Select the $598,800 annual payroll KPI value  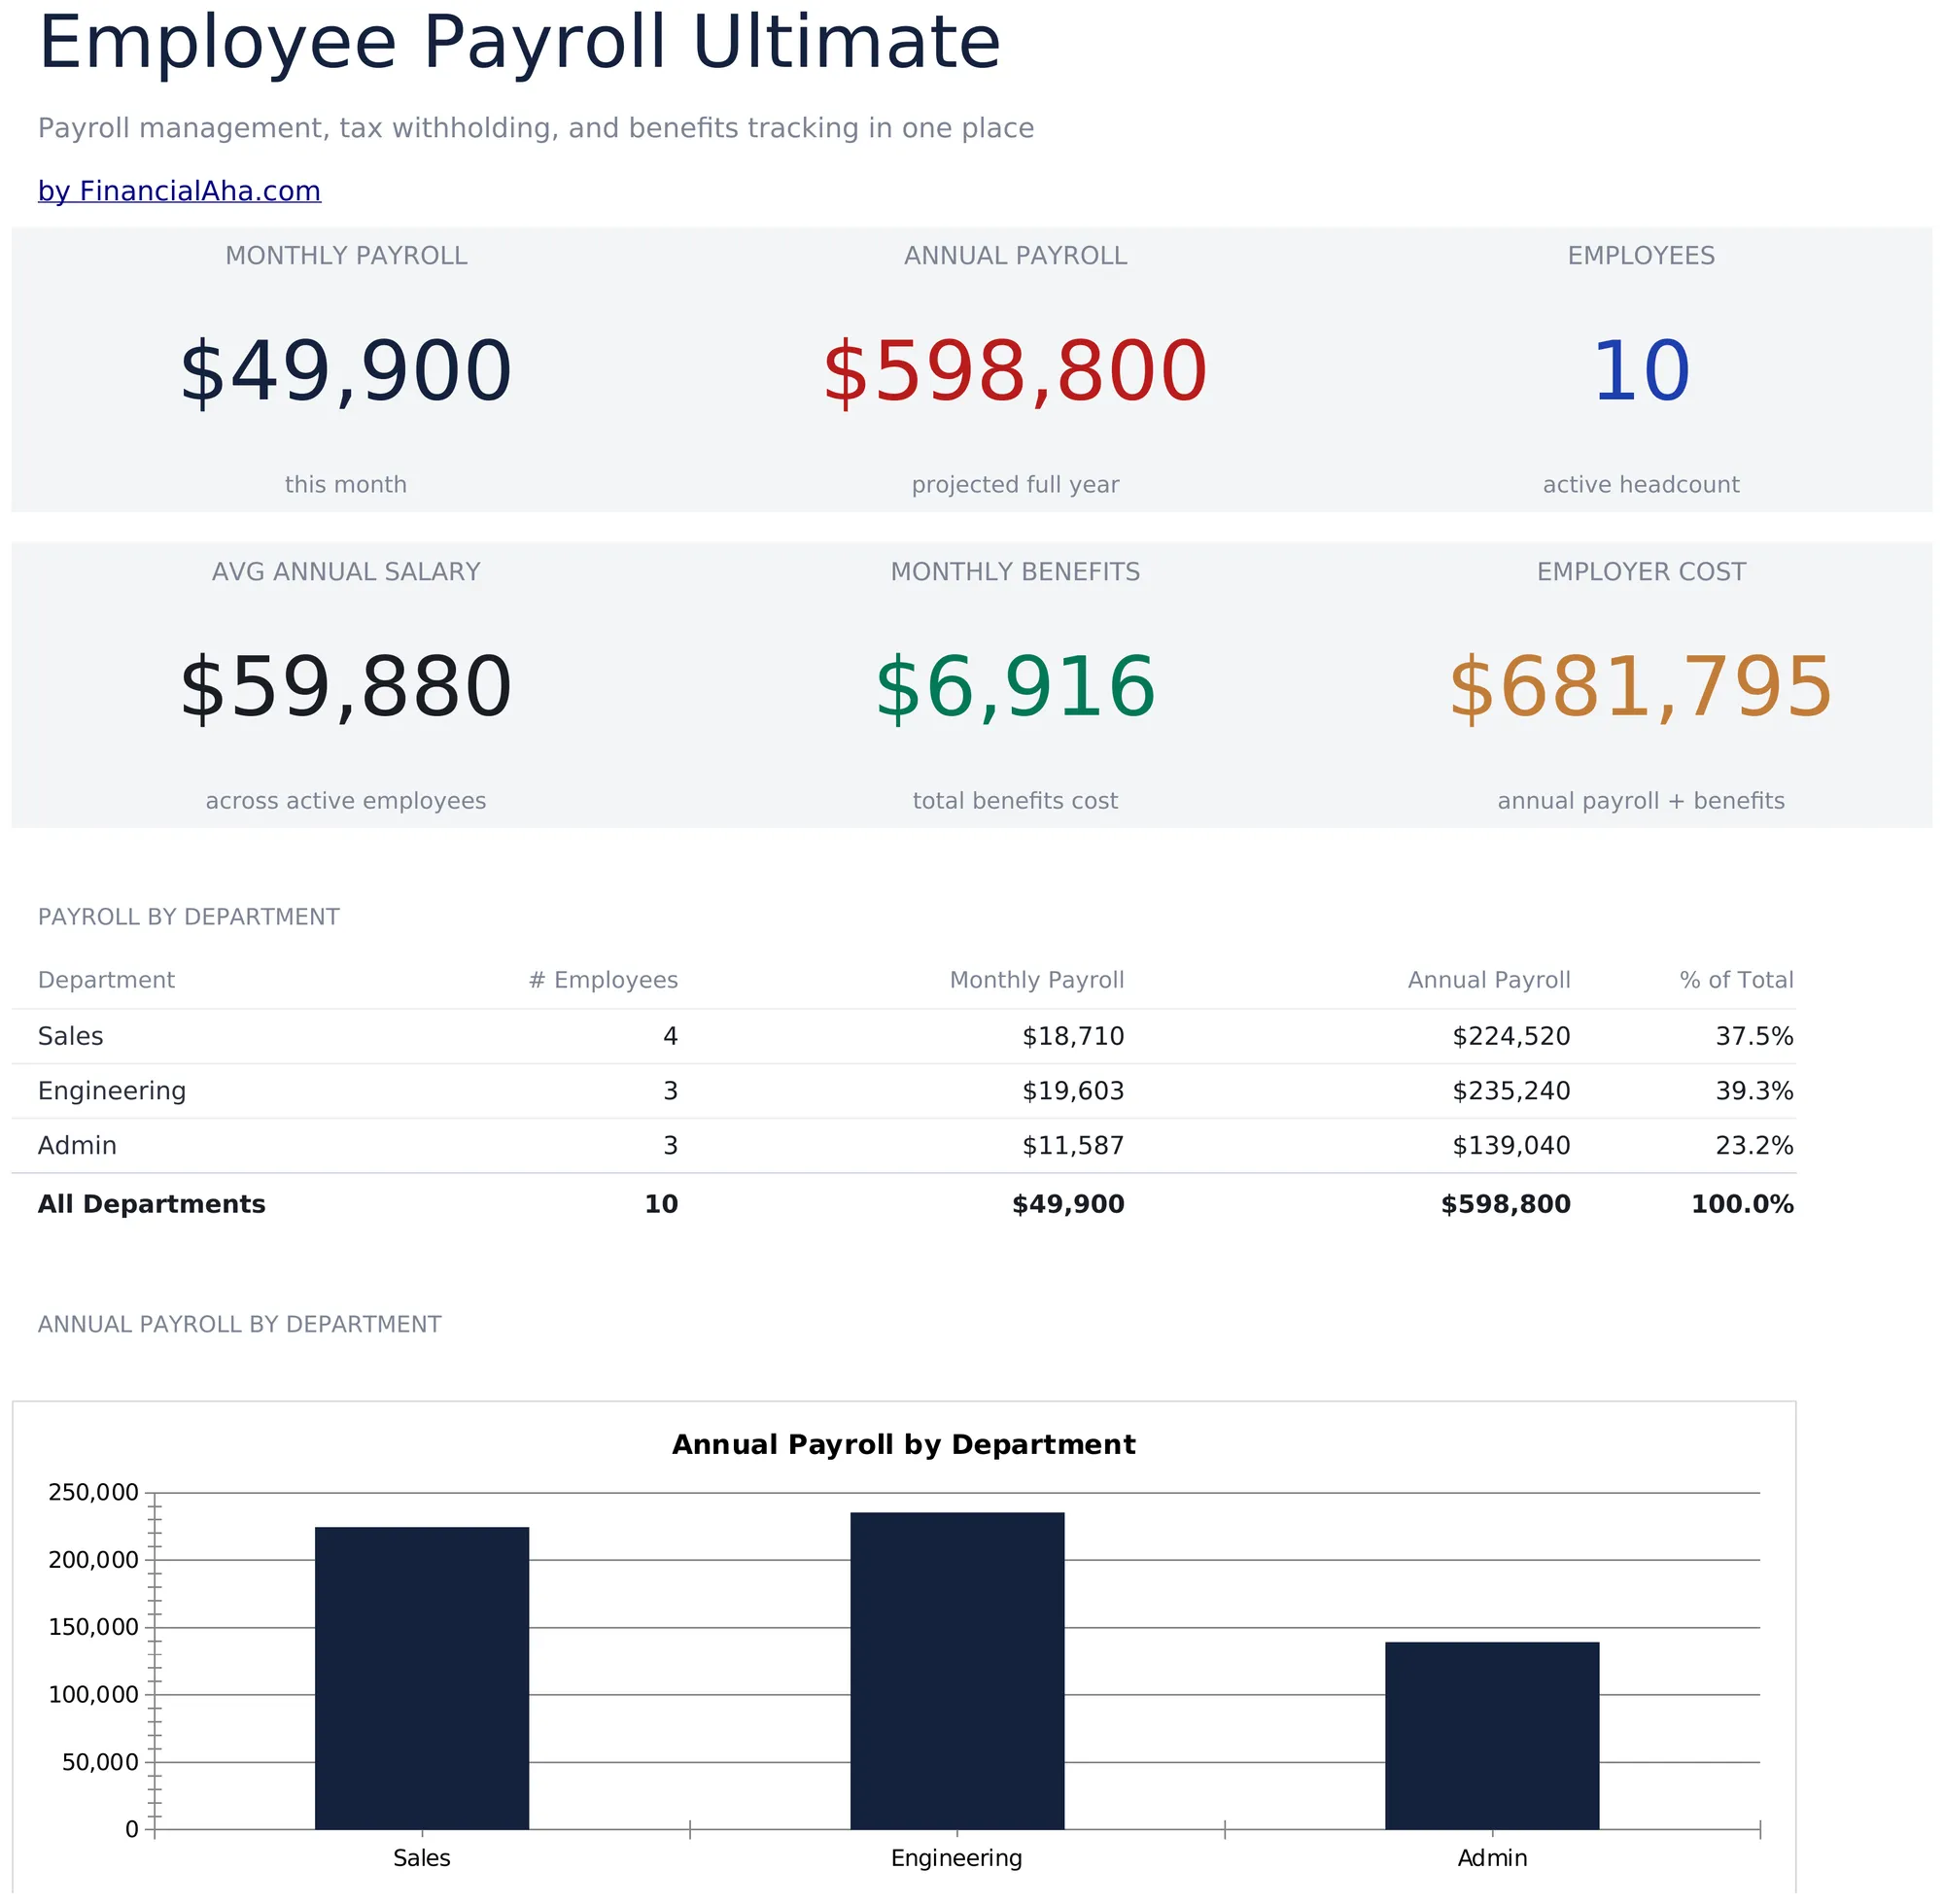click(x=1016, y=373)
